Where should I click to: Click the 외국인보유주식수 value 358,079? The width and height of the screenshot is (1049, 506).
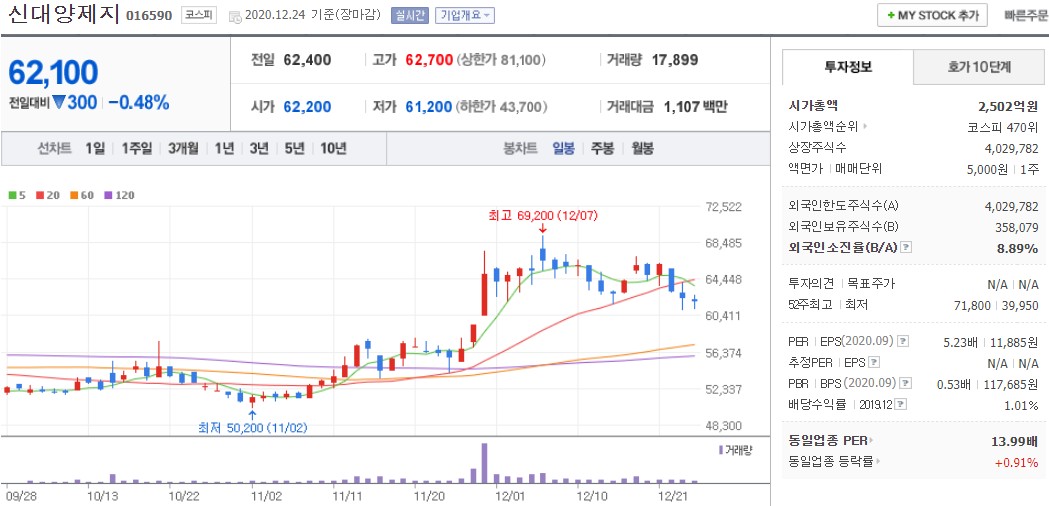coord(1016,227)
